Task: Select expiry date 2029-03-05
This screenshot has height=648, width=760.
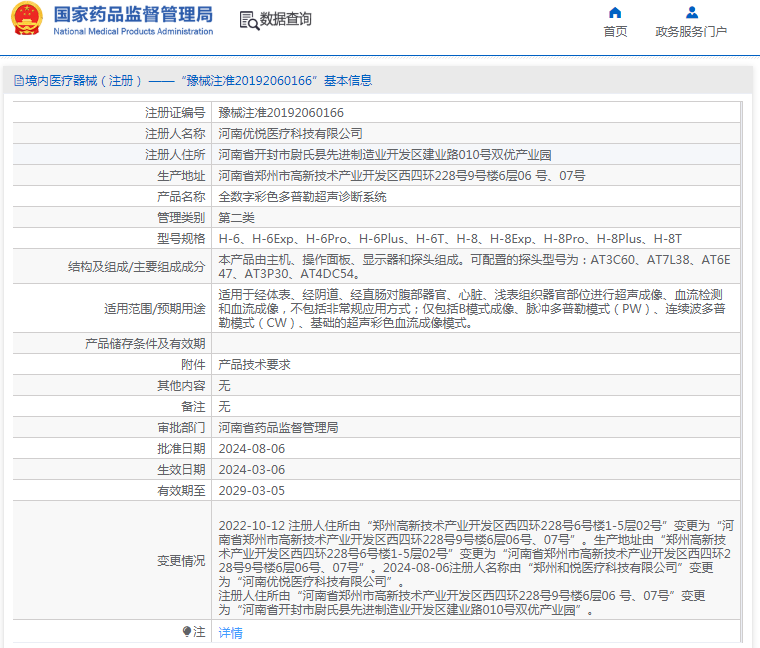Action: point(252,490)
